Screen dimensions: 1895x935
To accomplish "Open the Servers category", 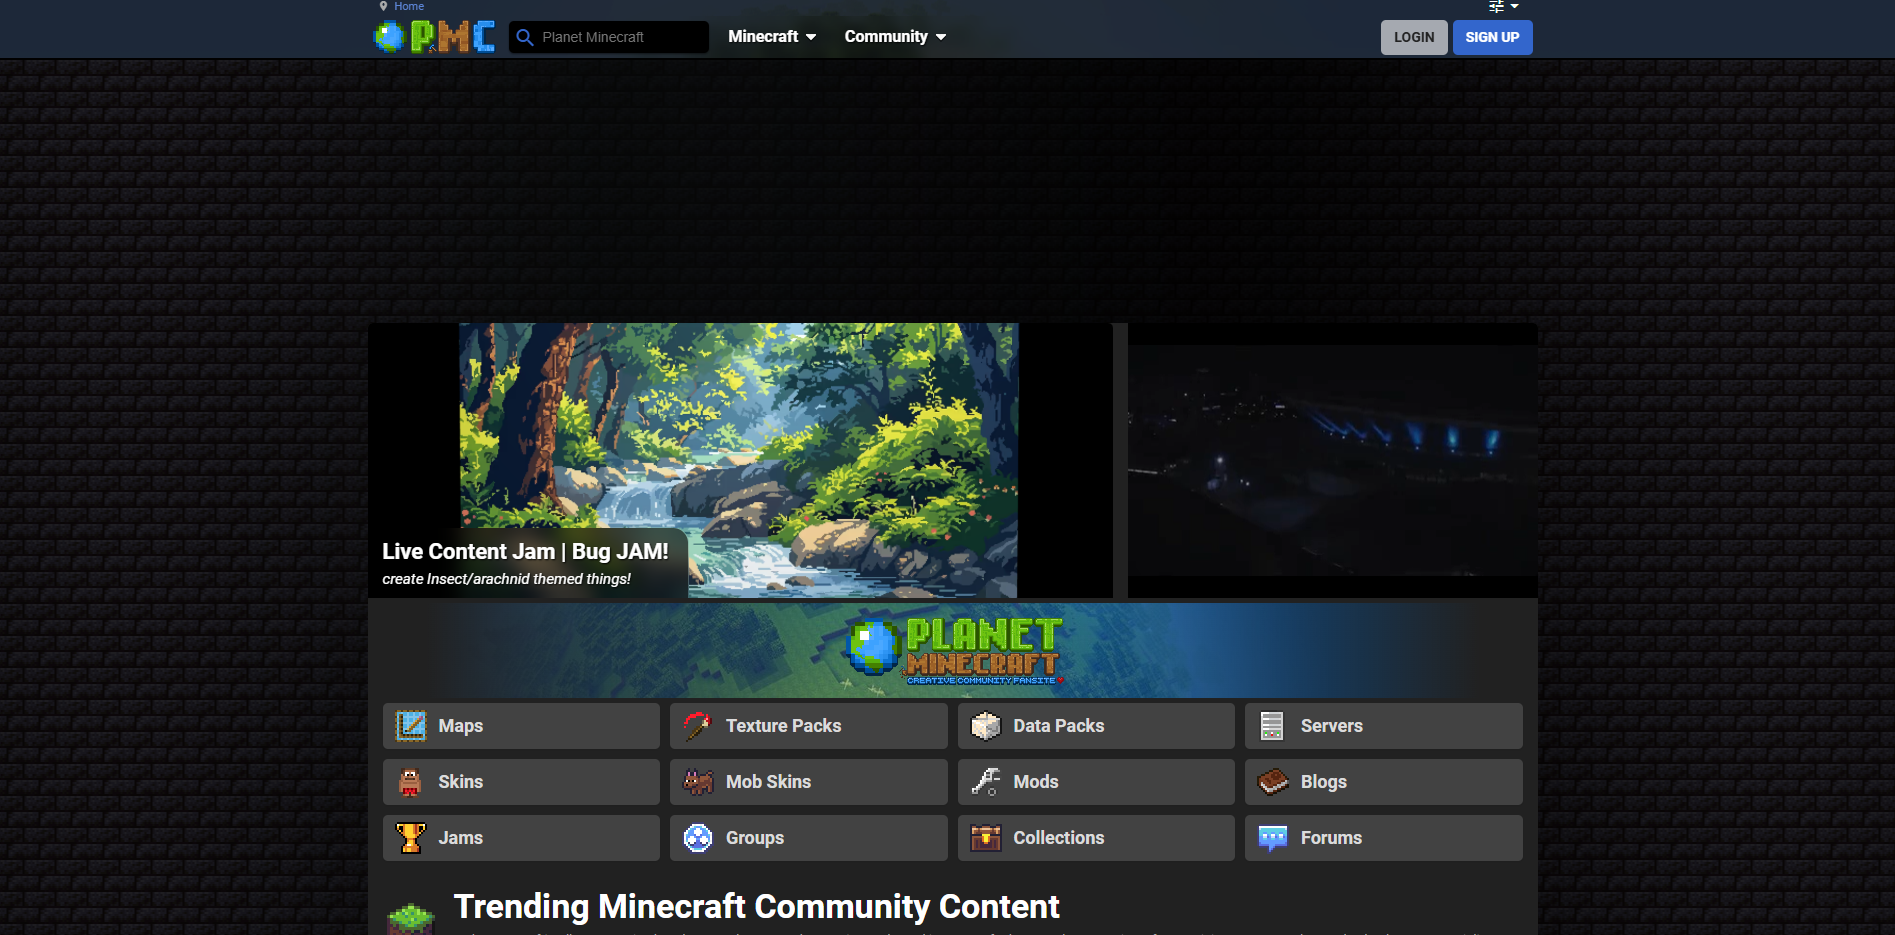I will (x=1383, y=726).
